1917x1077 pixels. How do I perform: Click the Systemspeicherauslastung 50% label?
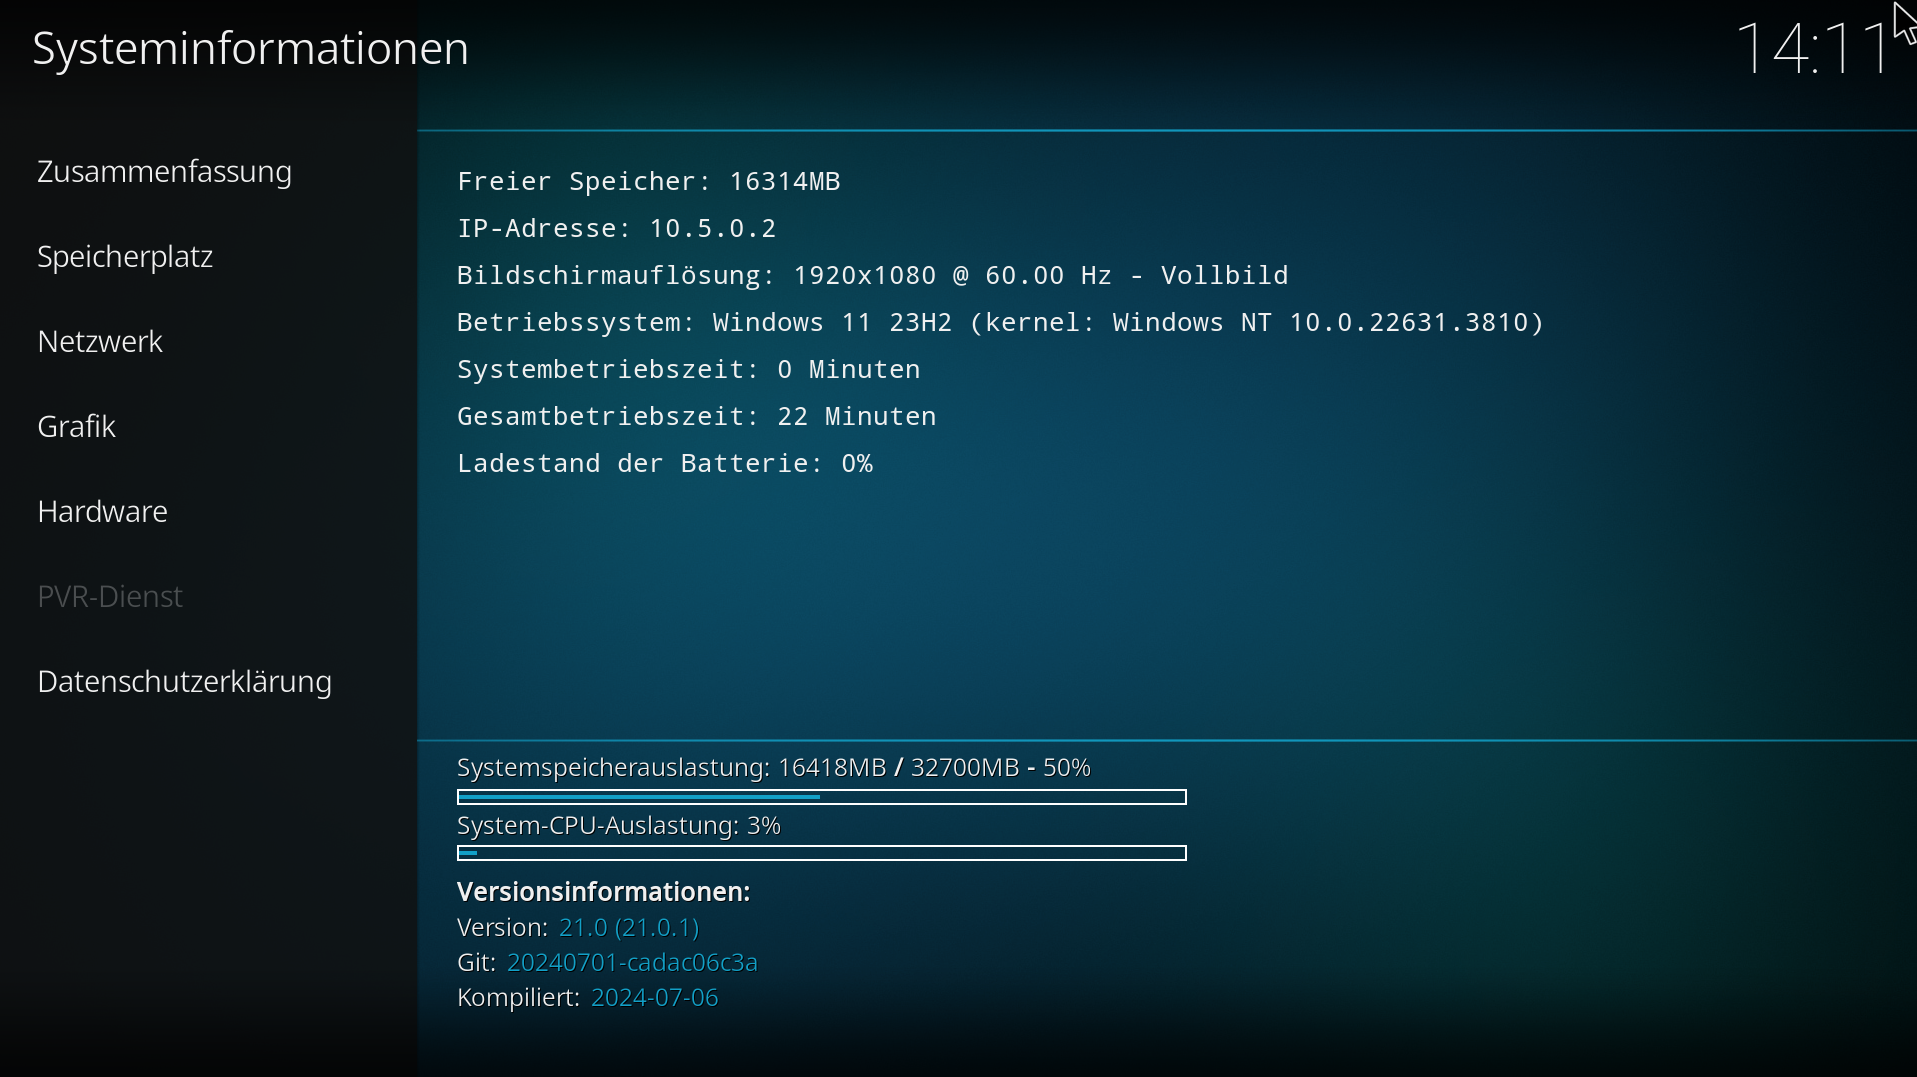774,768
